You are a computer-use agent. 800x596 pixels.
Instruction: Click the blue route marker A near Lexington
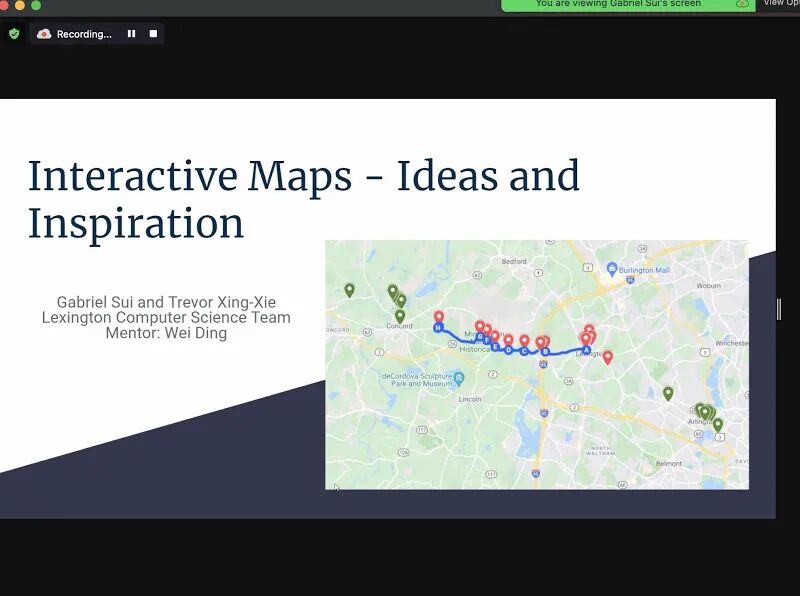pos(586,350)
